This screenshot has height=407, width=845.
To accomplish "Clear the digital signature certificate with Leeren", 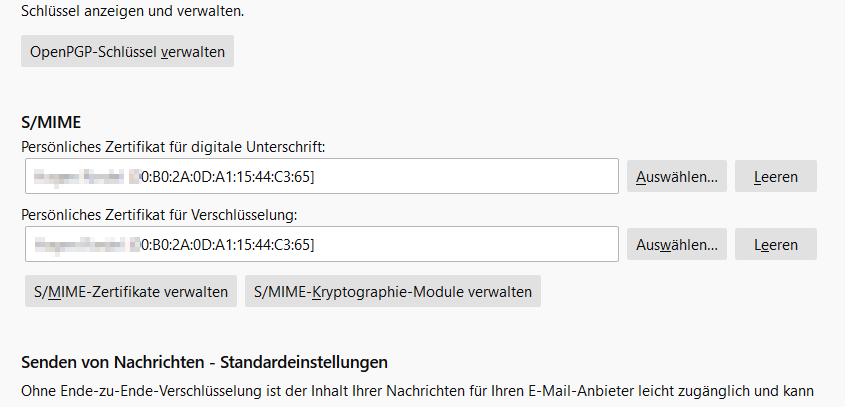I will [776, 177].
